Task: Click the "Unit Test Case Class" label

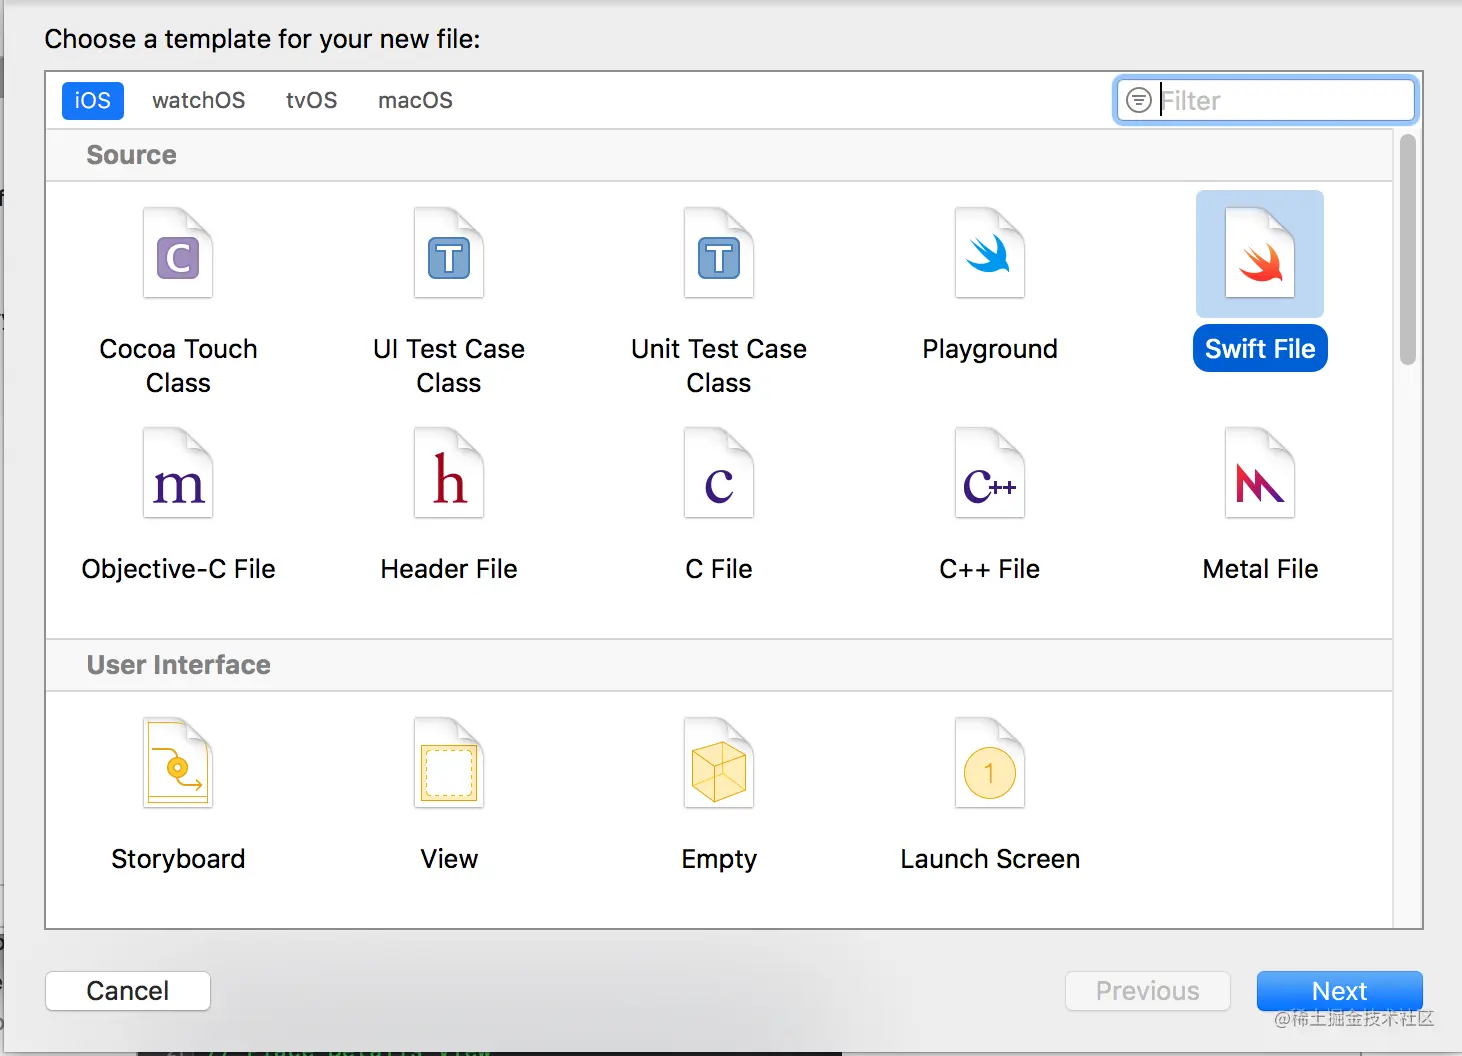Action: pos(719,366)
